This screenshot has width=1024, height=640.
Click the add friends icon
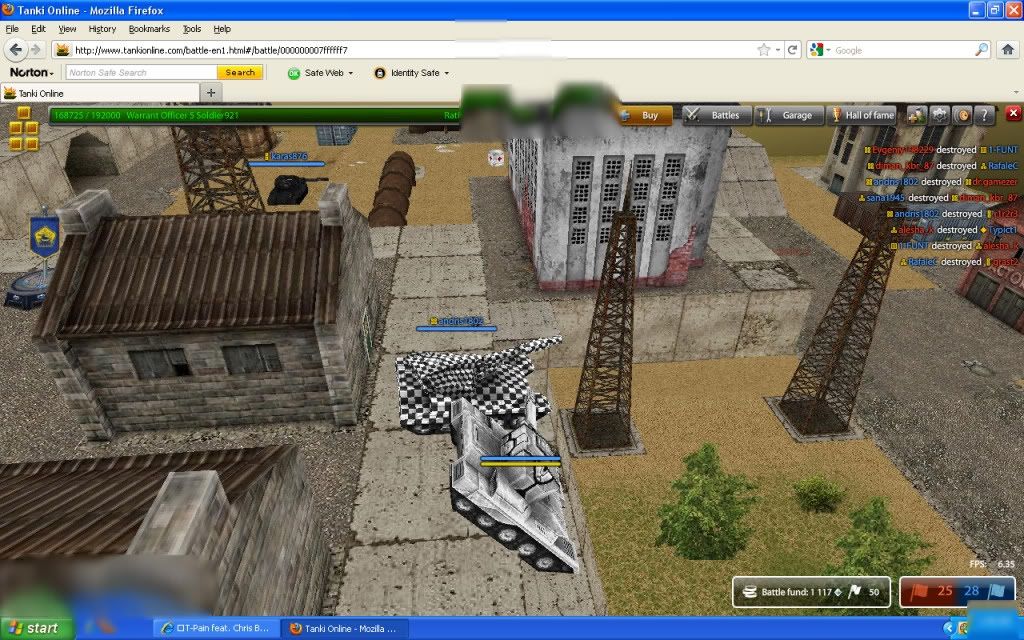tap(917, 115)
